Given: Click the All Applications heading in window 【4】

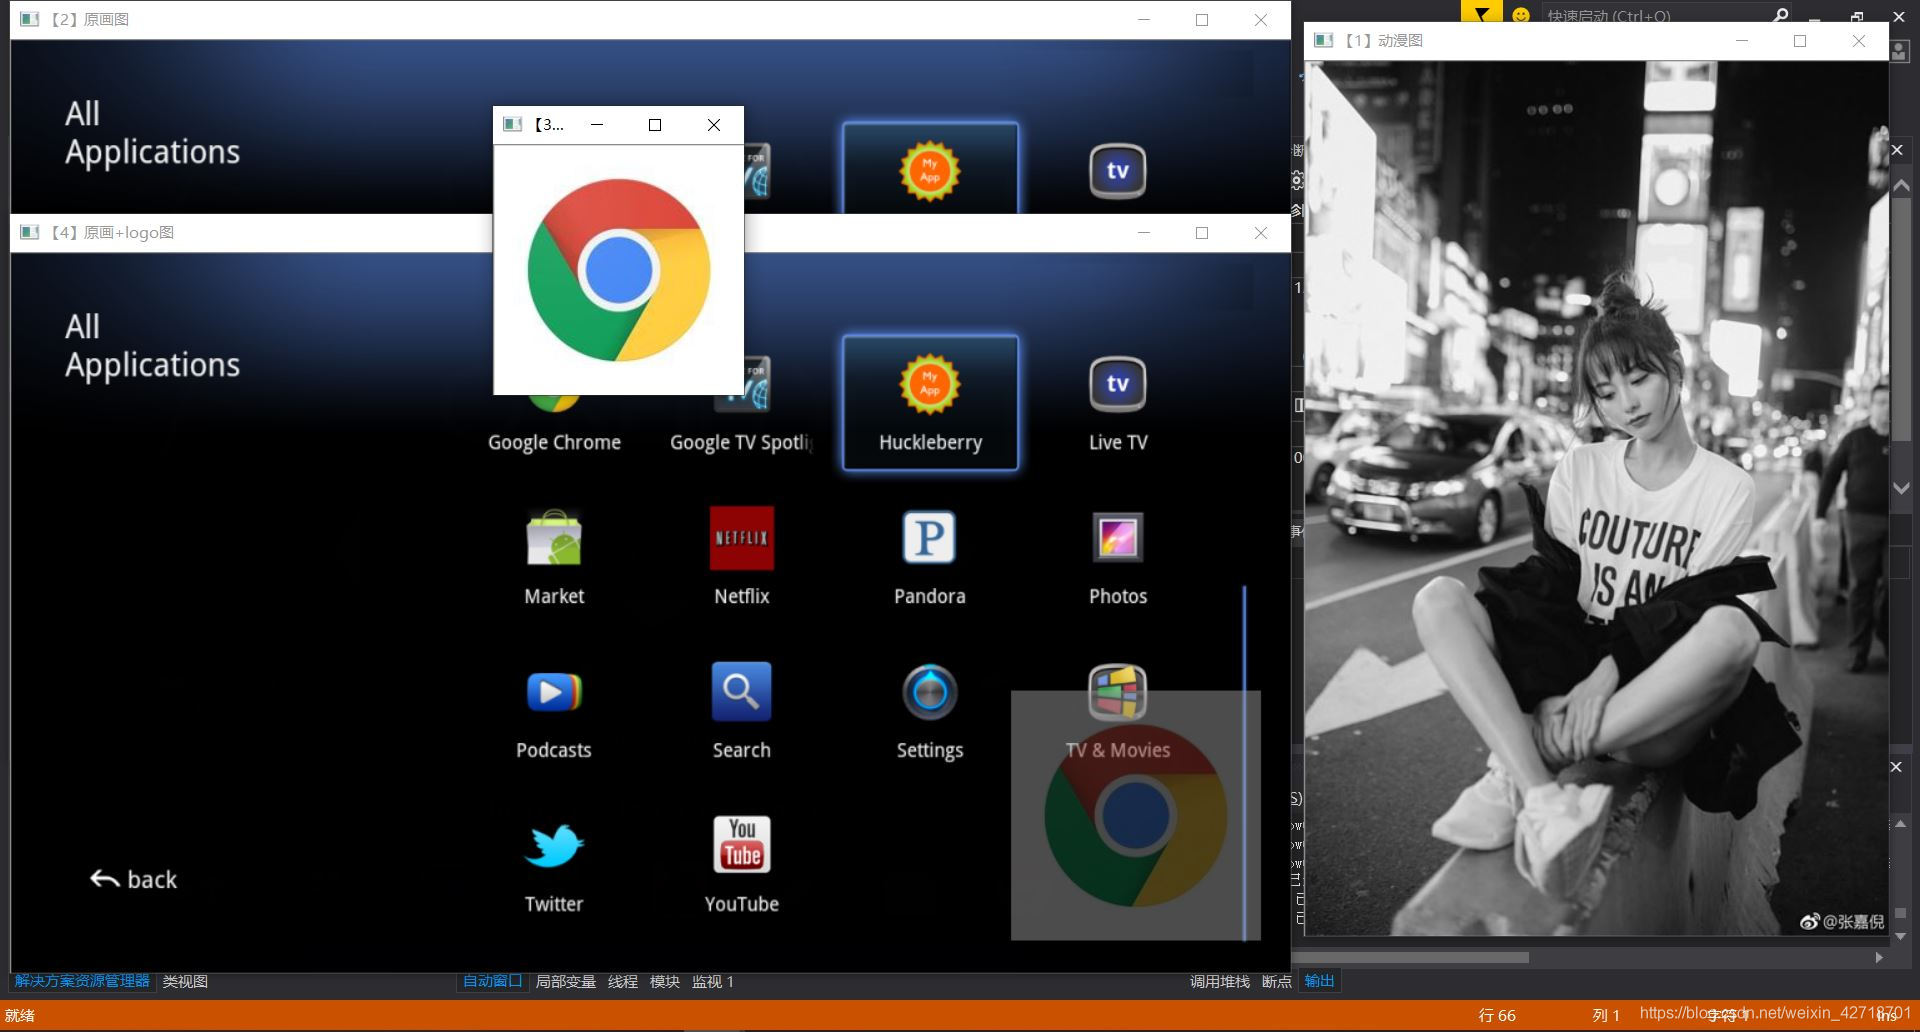Looking at the screenshot, I should 152,346.
